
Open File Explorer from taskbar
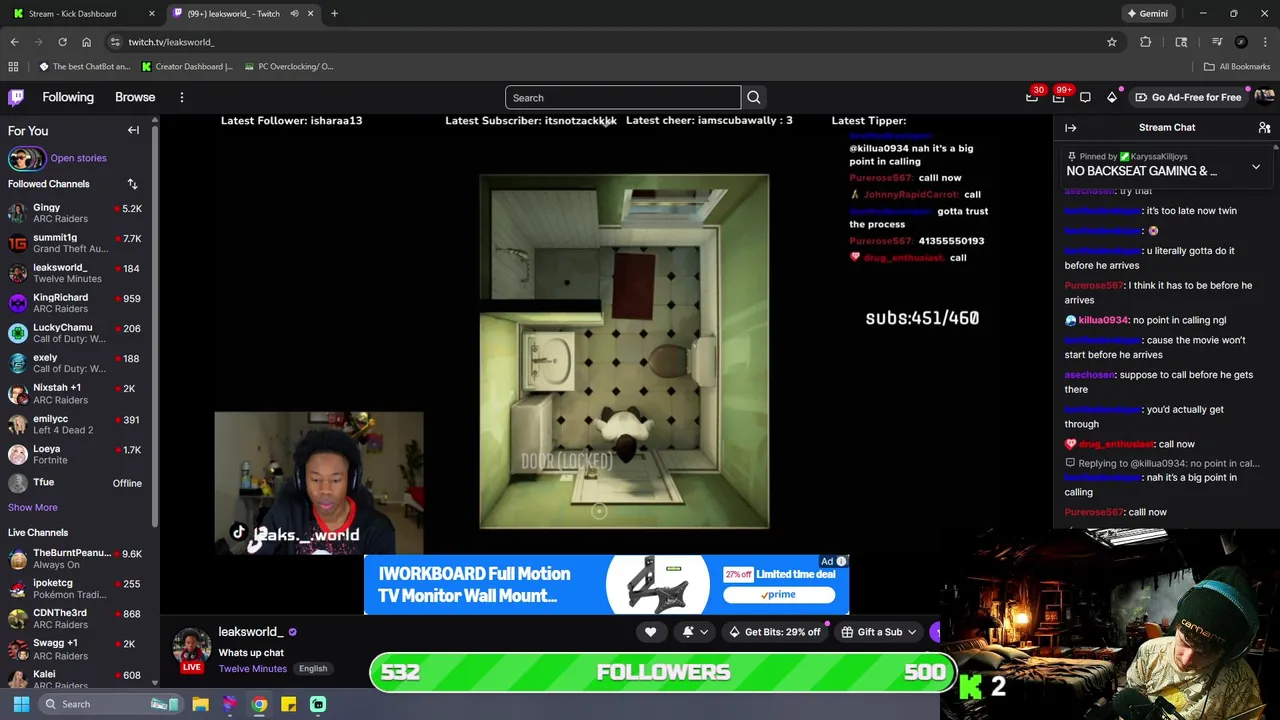[200, 704]
